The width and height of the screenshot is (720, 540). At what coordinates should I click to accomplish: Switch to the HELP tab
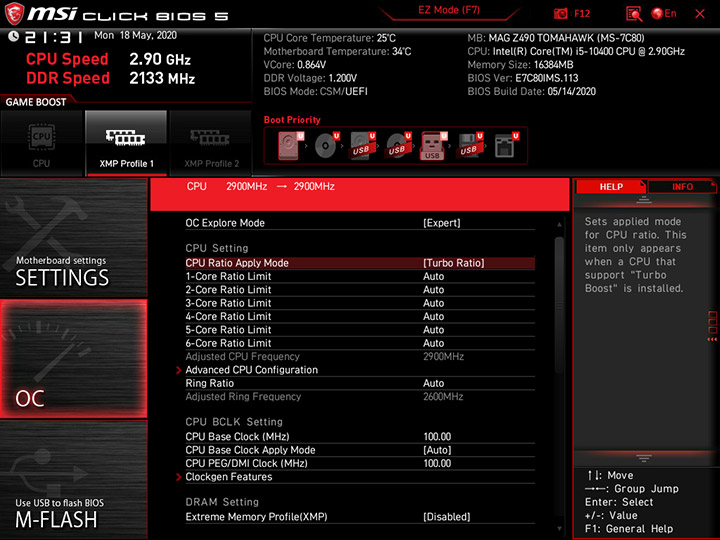(611, 187)
